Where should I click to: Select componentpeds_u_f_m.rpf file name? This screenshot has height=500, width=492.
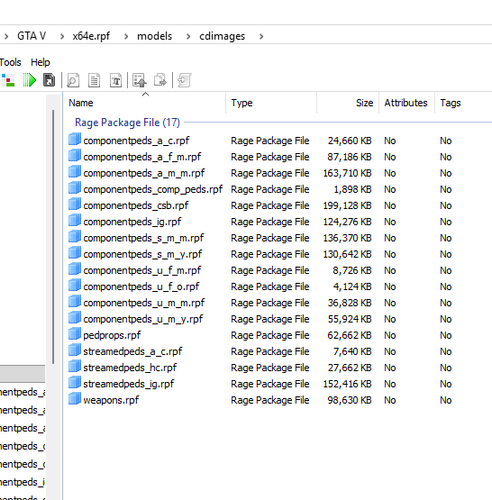coord(142,270)
